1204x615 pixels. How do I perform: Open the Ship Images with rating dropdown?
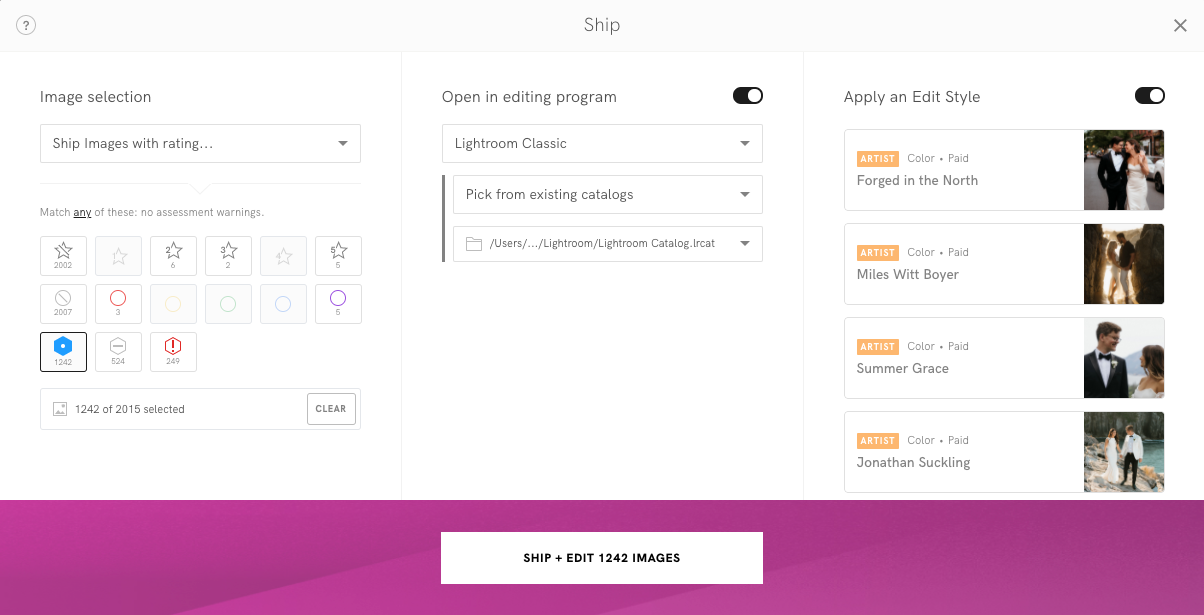tap(200, 143)
